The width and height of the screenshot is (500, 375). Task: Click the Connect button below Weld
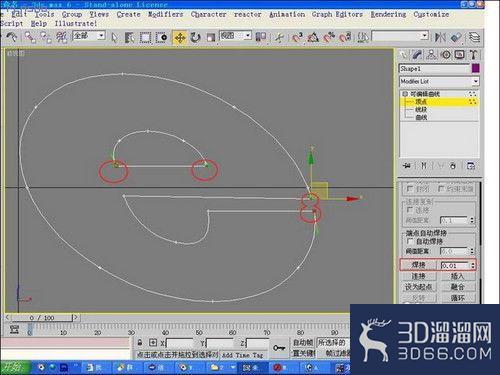click(418, 276)
